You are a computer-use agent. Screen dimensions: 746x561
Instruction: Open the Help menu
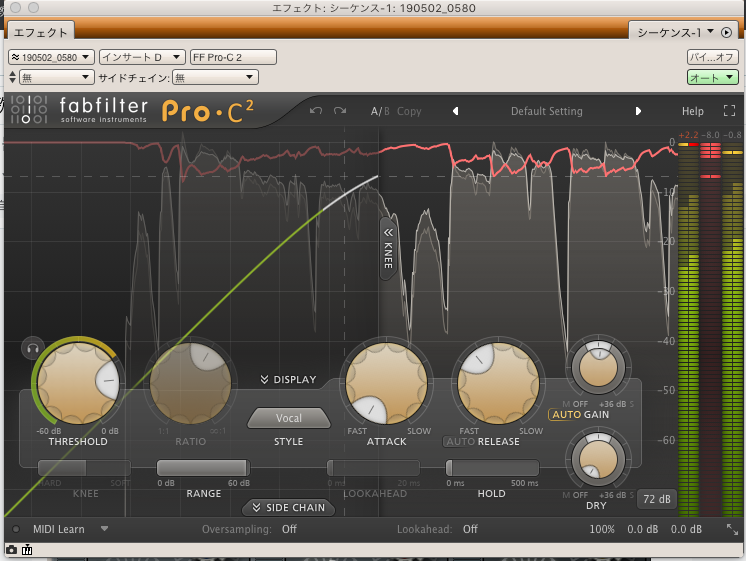point(692,111)
